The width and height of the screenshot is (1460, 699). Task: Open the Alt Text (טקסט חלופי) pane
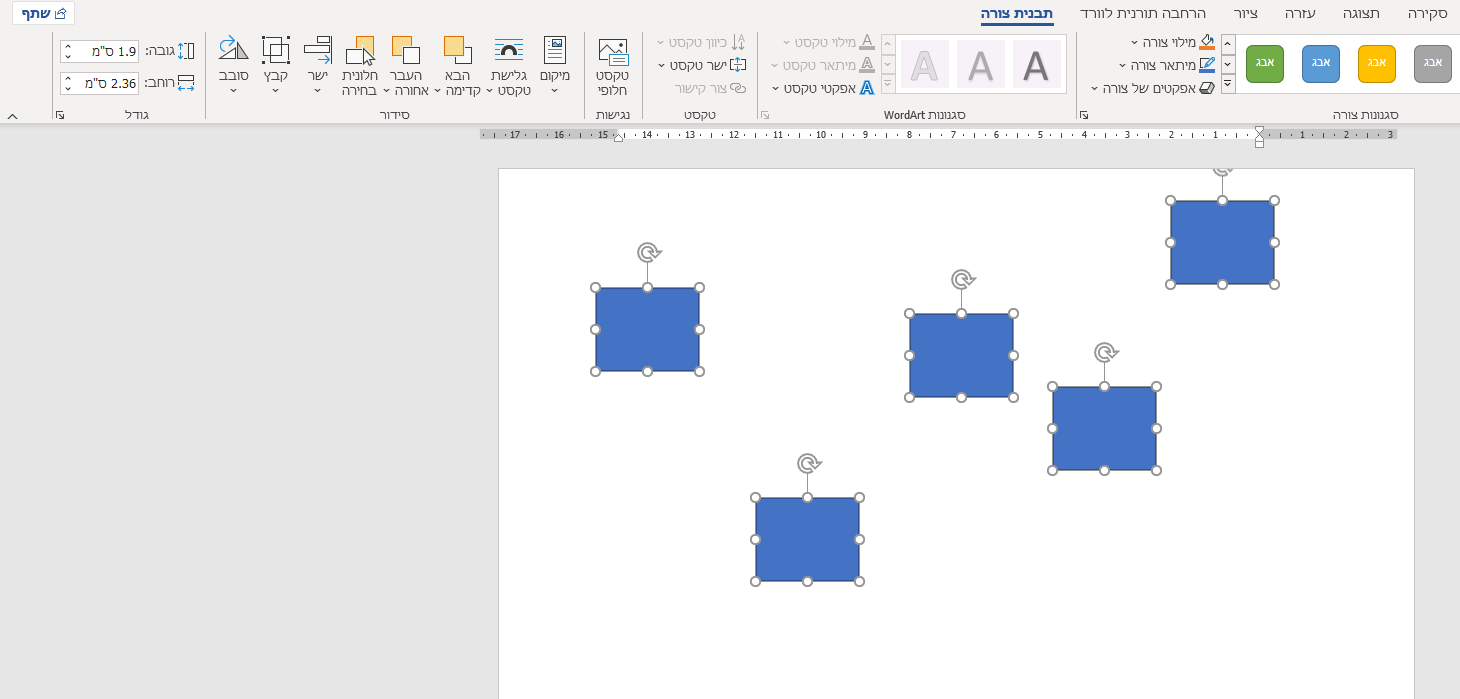click(612, 66)
